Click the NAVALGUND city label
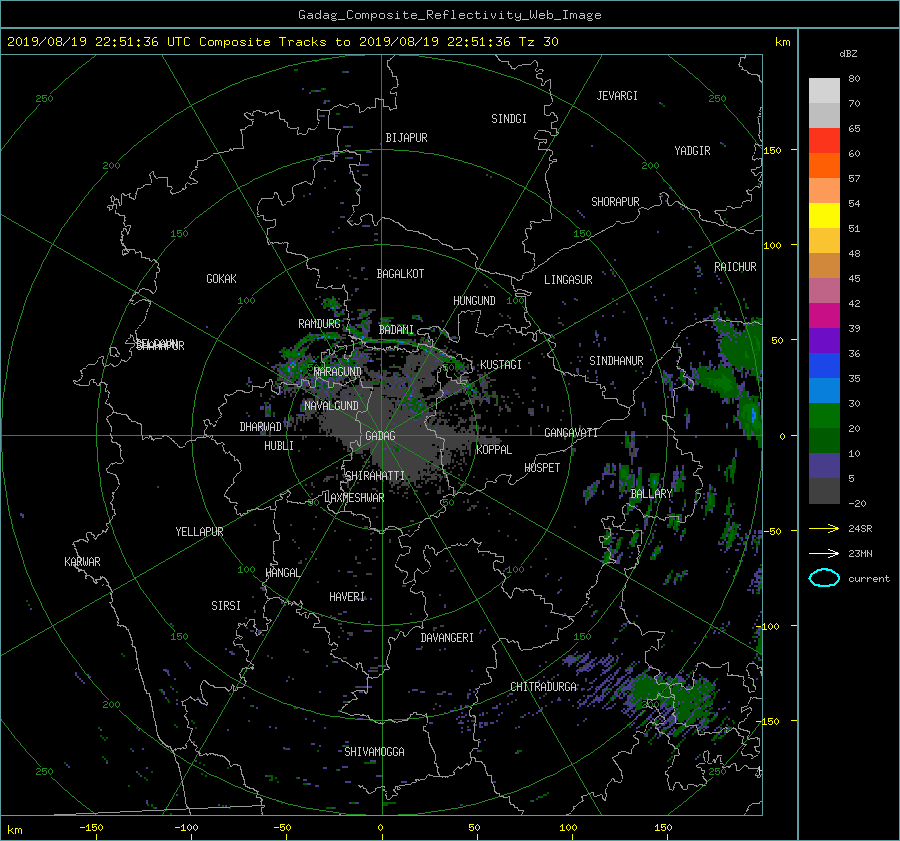 click(331, 406)
